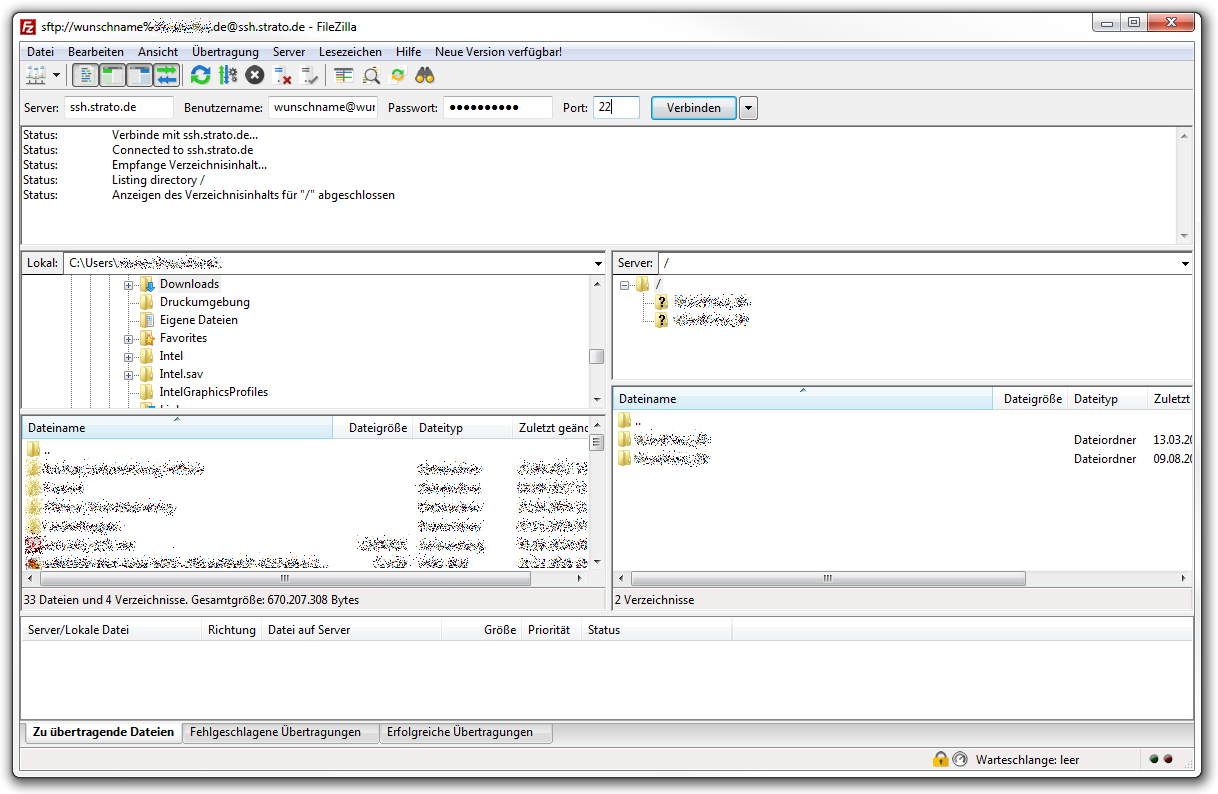
Task: Cancel the current operation
Action: (253, 75)
